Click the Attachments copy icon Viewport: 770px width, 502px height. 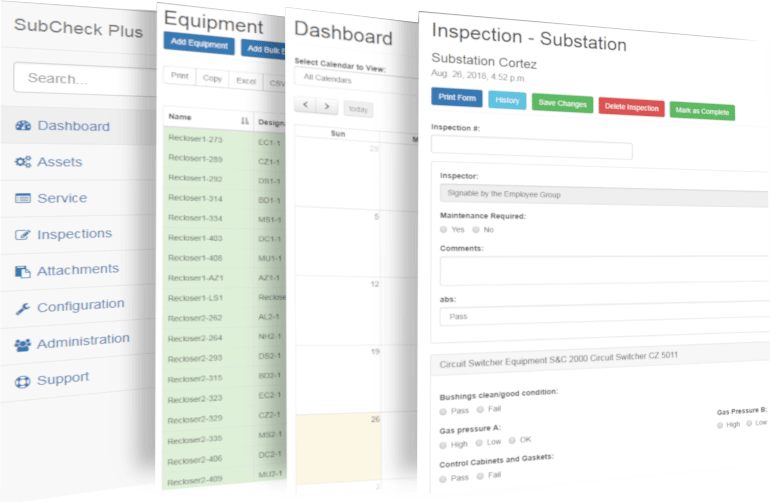23,271
